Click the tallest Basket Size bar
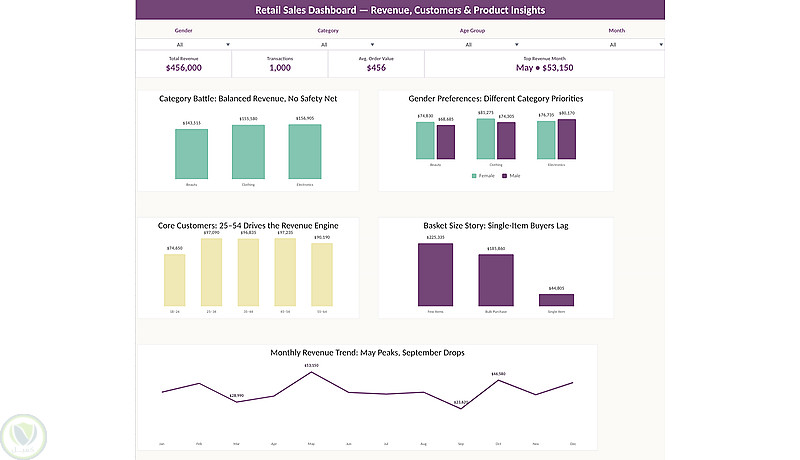 435,274
